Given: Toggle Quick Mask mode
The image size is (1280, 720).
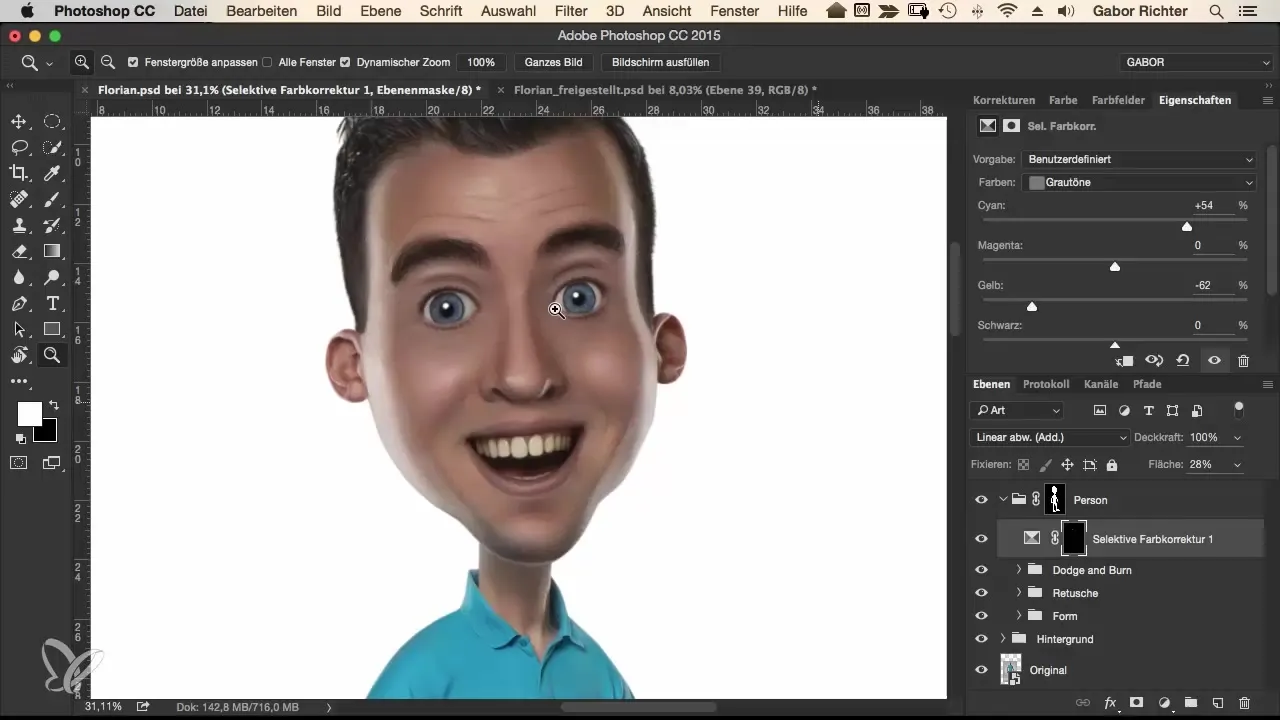Looking at the screenshot, I should point(19,462).
